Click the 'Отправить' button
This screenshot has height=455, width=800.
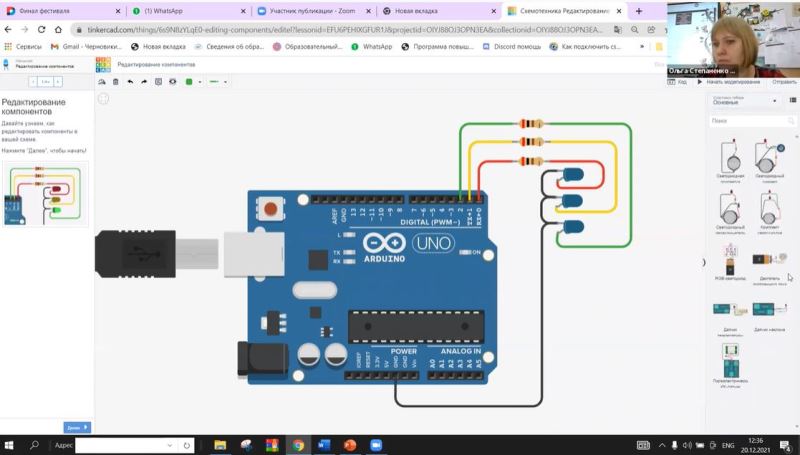tap(784, 82)
